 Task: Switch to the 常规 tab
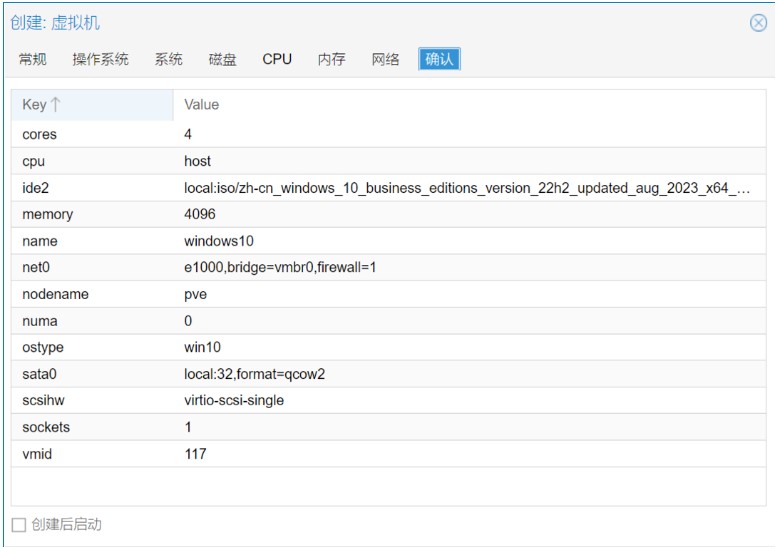pos(32,59)
